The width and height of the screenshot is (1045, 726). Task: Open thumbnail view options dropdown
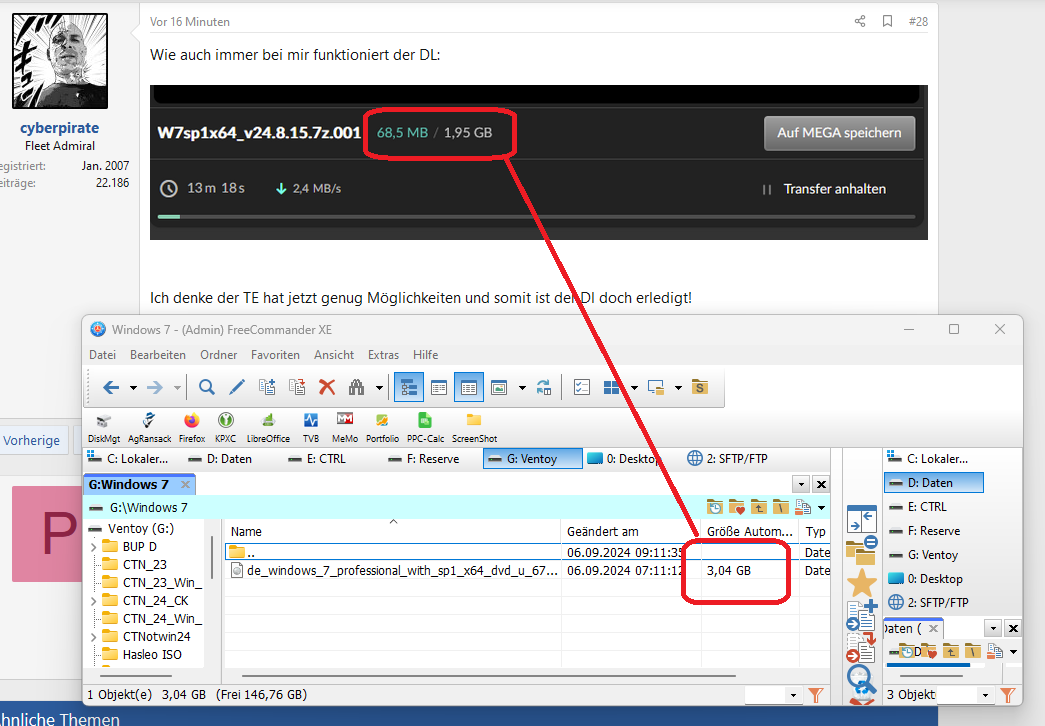(522, 387)
